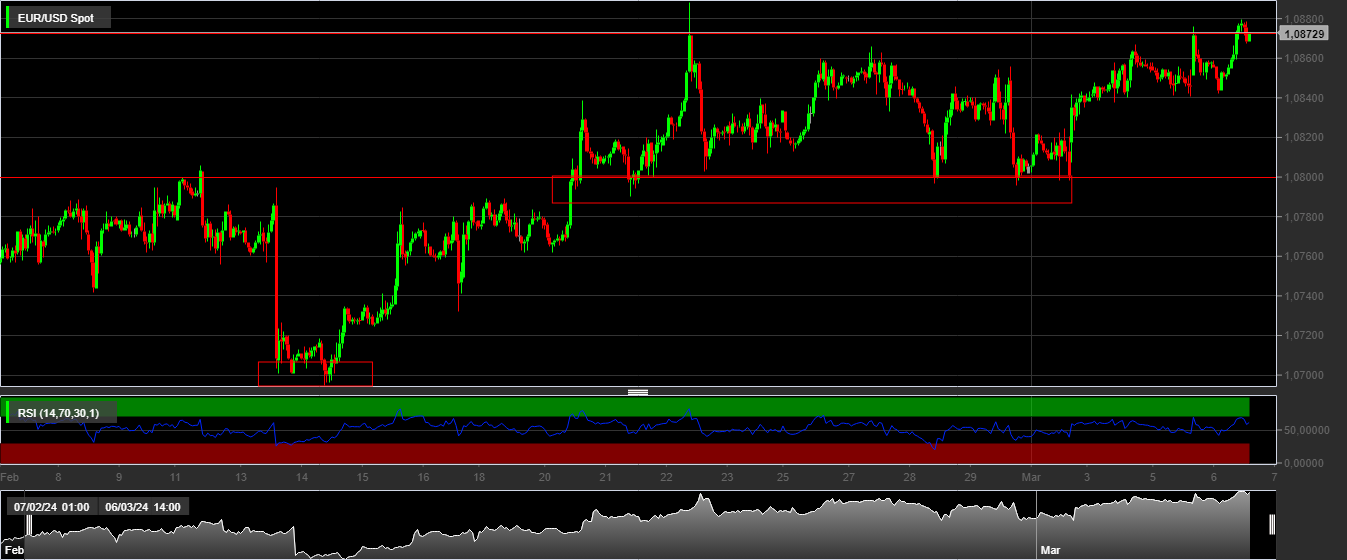This screenshot has height=560, width=1347.
Task: Click the 1,07200 price axis label
Action: point(1304,336)
